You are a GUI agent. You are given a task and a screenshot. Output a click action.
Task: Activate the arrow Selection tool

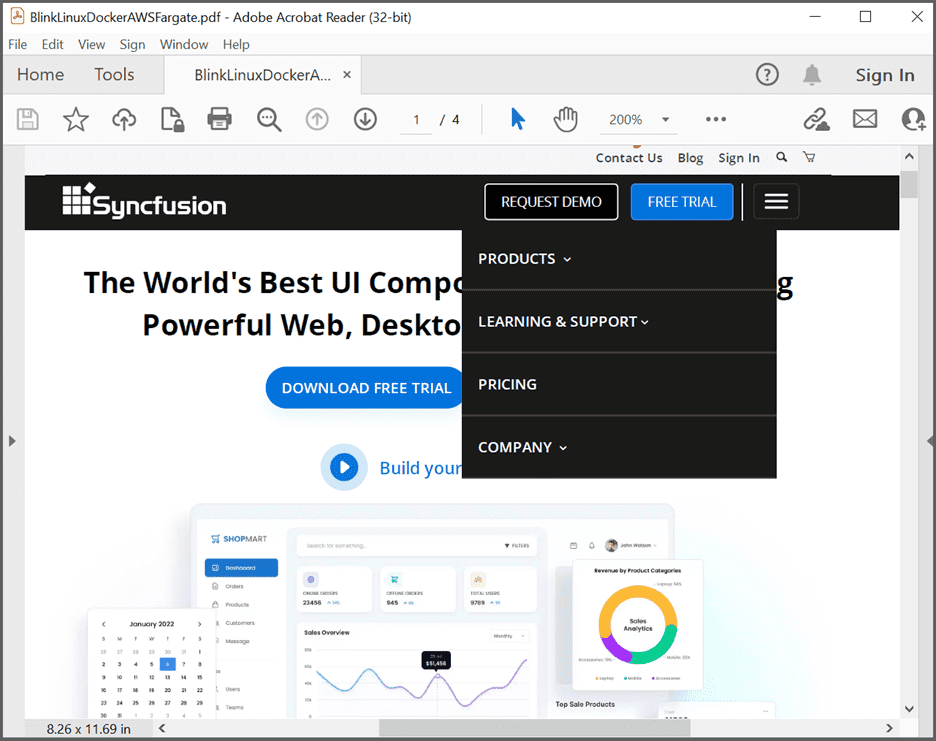click(517, 120)
